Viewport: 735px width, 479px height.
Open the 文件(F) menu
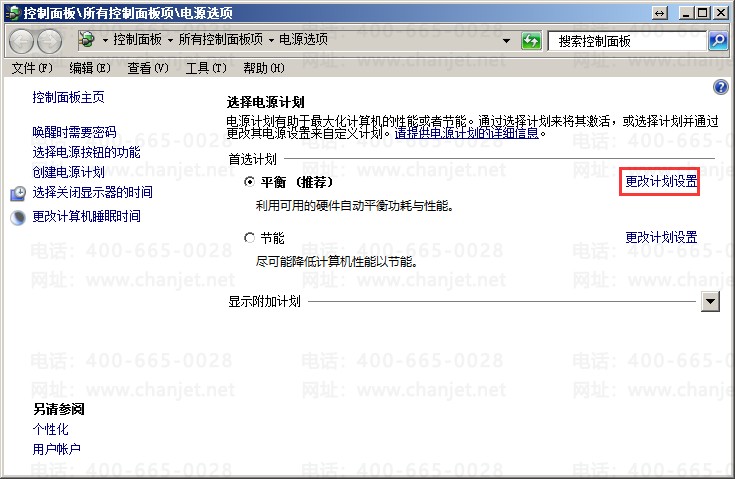[31, 68]
